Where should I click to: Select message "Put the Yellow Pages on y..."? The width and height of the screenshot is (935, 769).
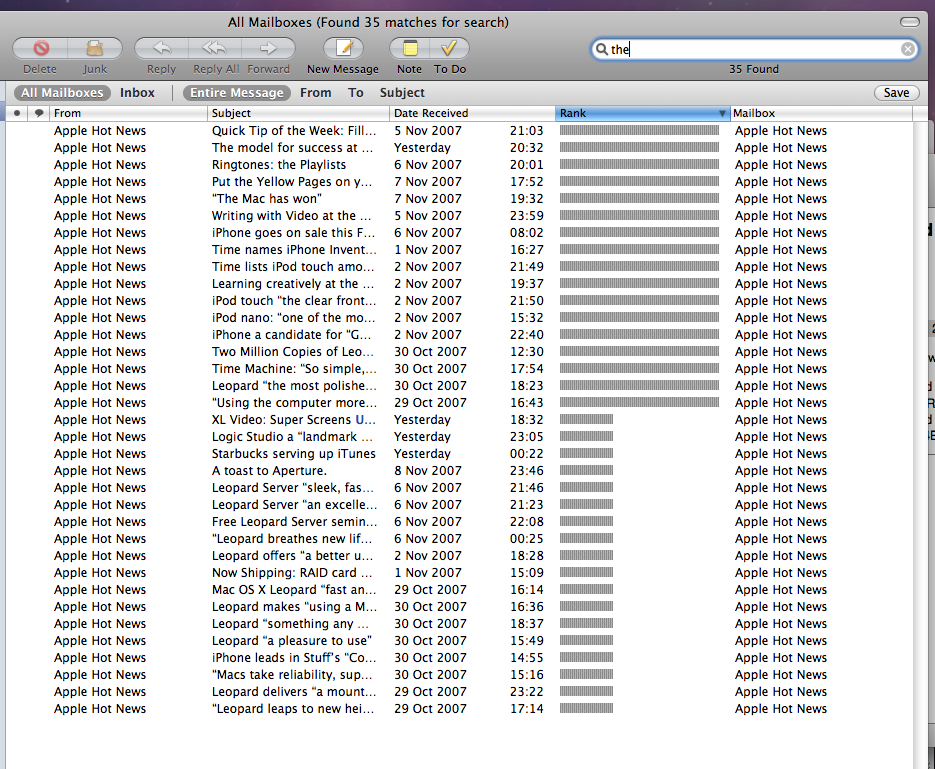(459, 181)
